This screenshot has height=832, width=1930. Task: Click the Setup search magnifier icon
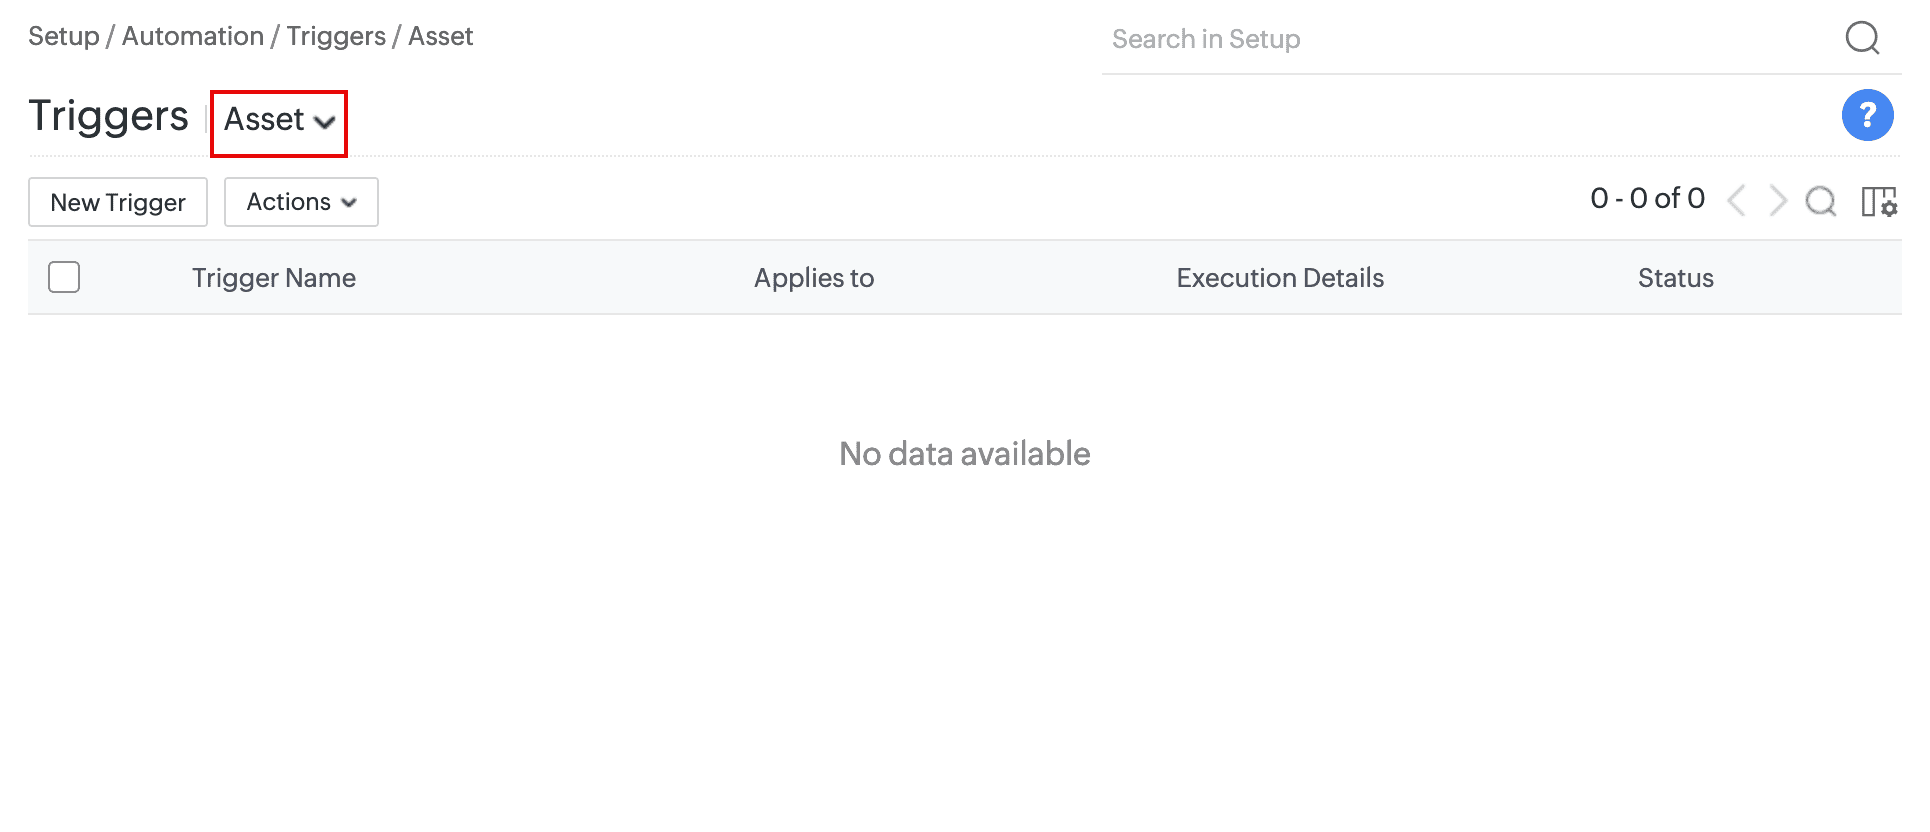(1862, 38)
